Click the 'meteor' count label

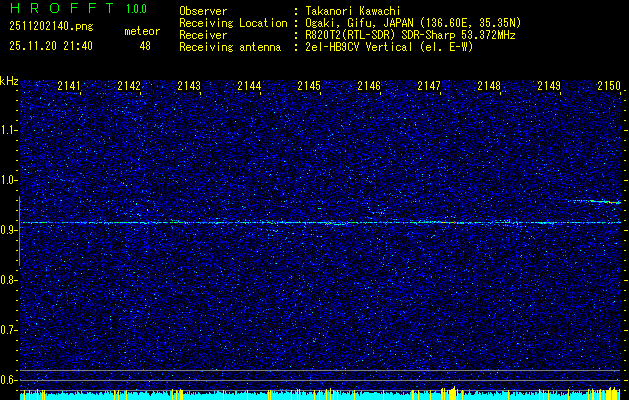click(x=142, y=31)
